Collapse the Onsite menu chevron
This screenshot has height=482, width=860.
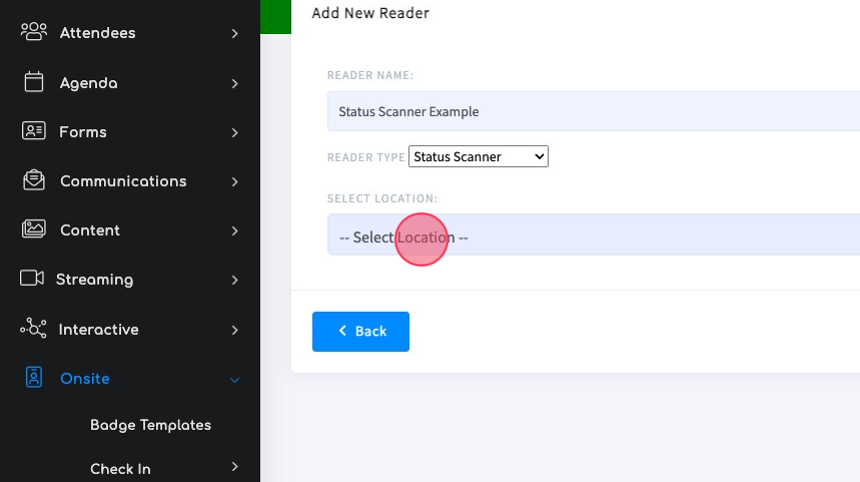click(235, 379)
